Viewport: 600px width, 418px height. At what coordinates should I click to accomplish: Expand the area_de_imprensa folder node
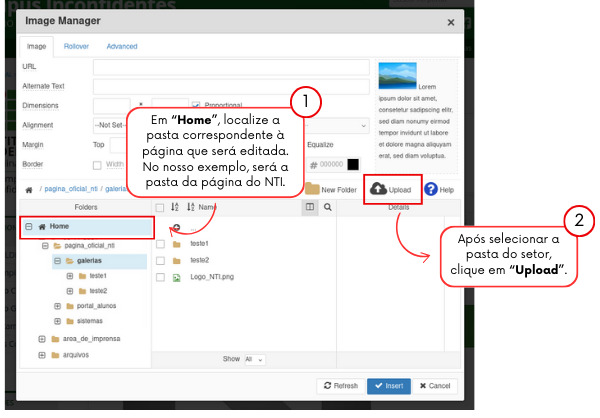pos(41,339)
